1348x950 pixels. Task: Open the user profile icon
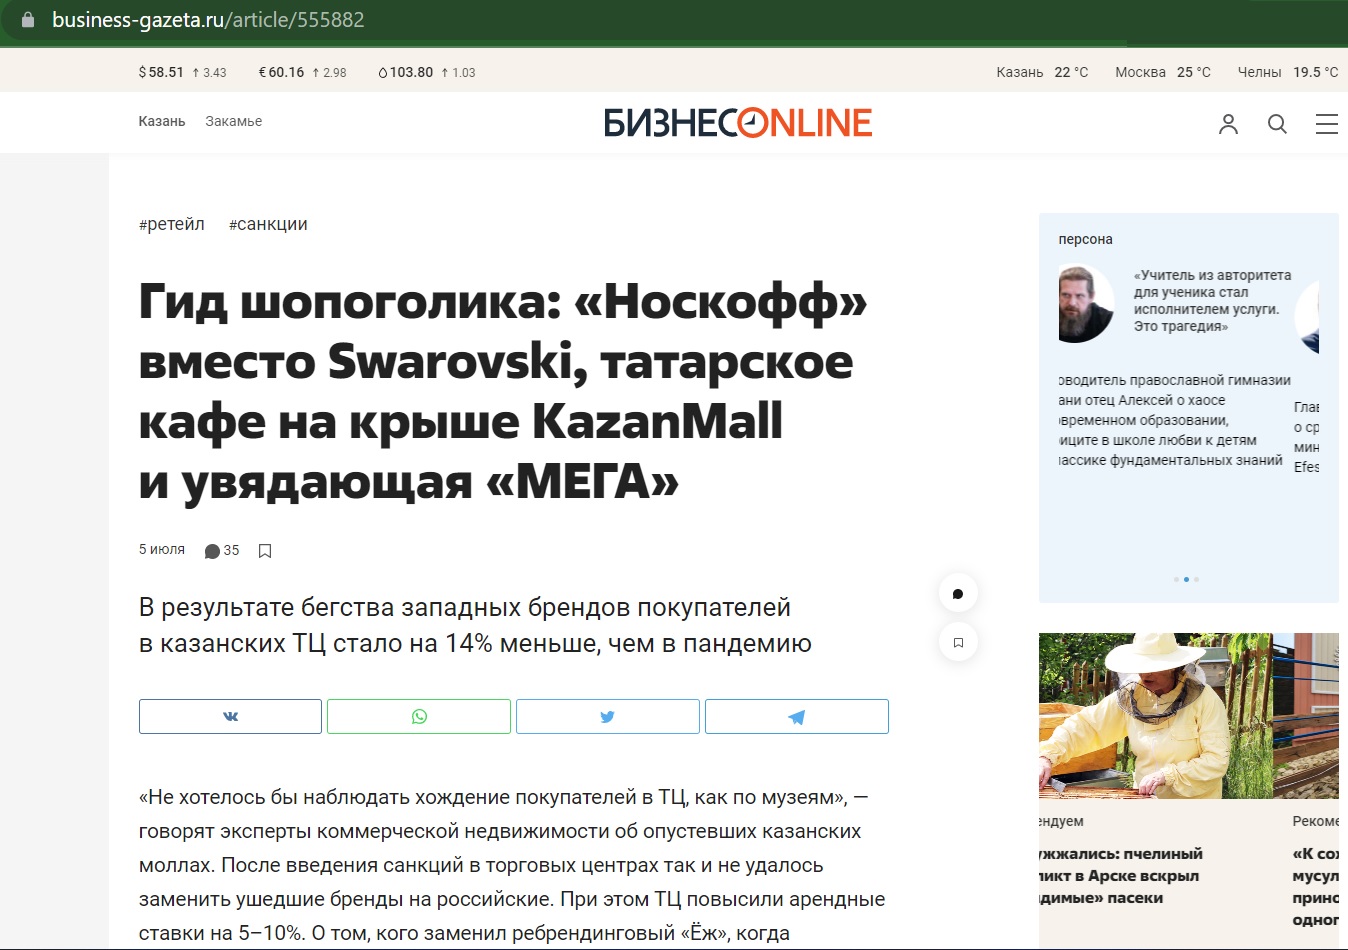click(x=1228, y=124)
